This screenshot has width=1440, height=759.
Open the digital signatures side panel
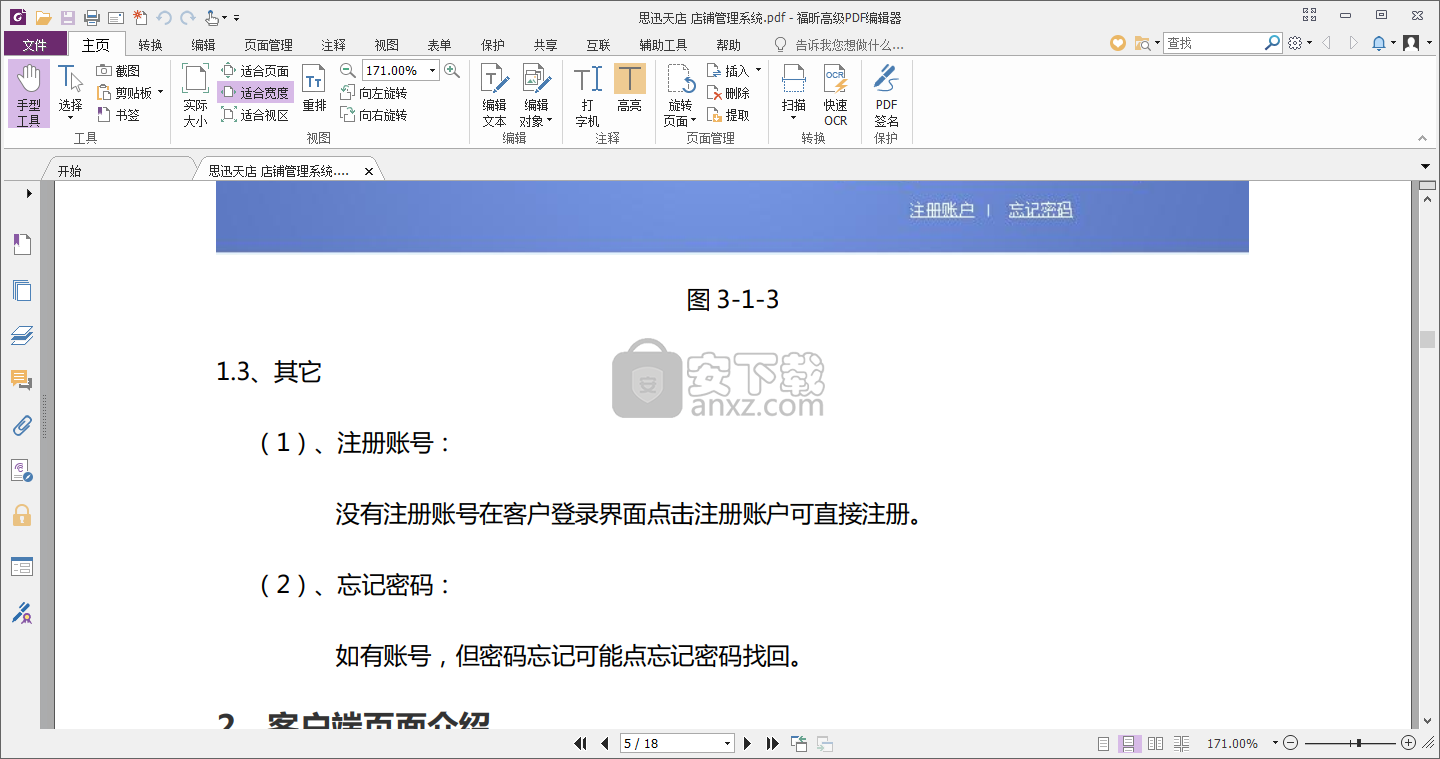[x=22, y=612]
